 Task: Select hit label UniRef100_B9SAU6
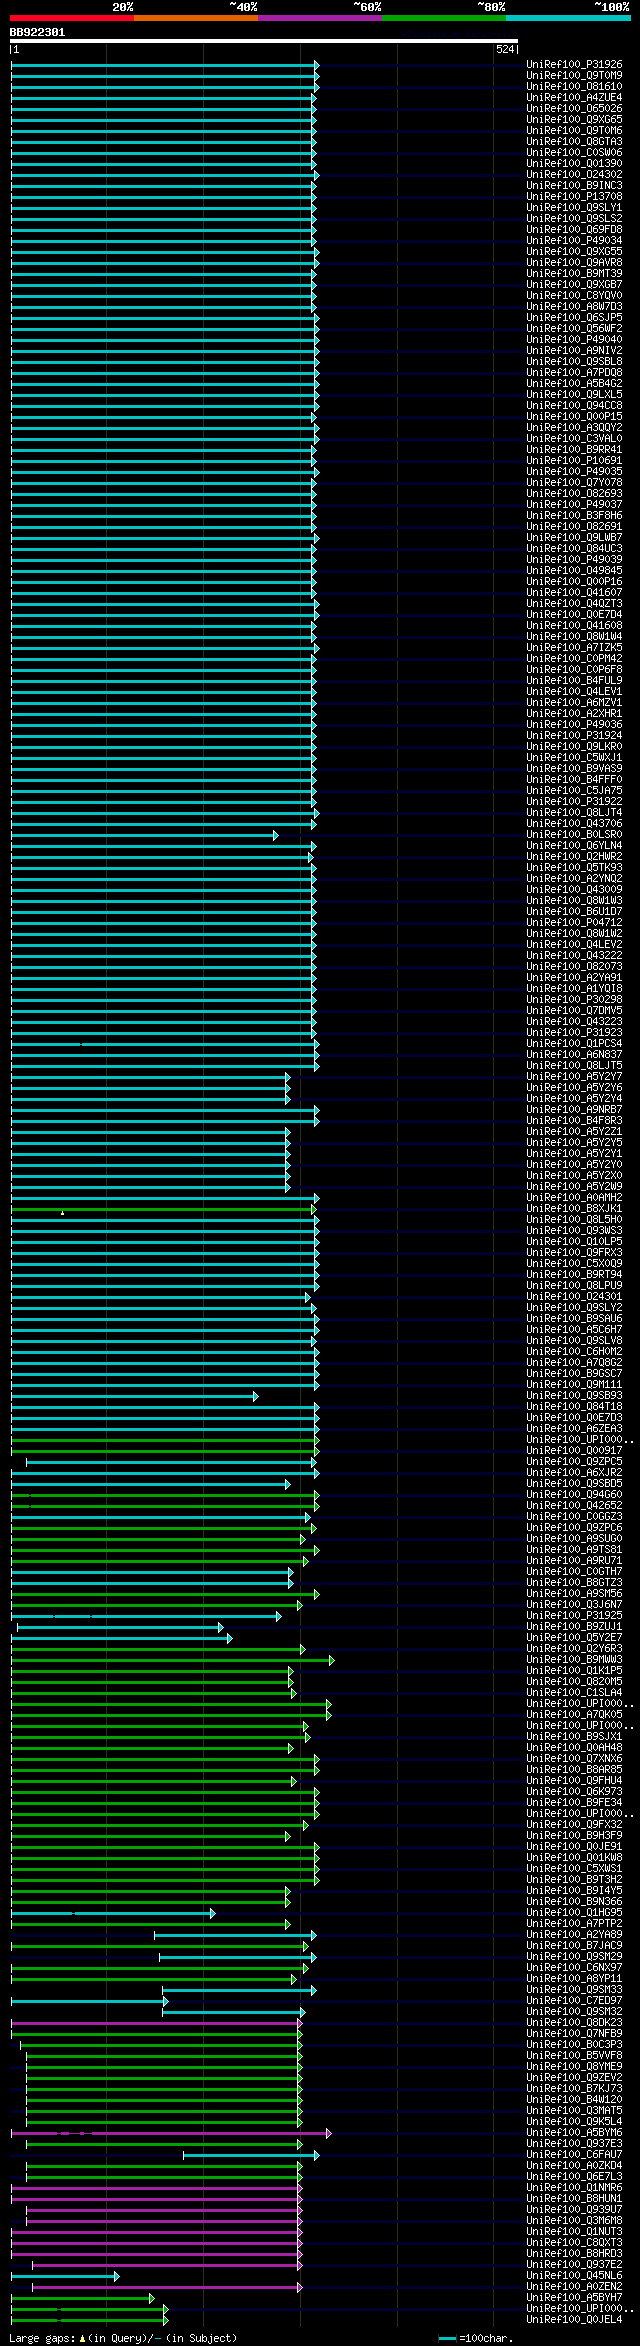(574, 1319)
